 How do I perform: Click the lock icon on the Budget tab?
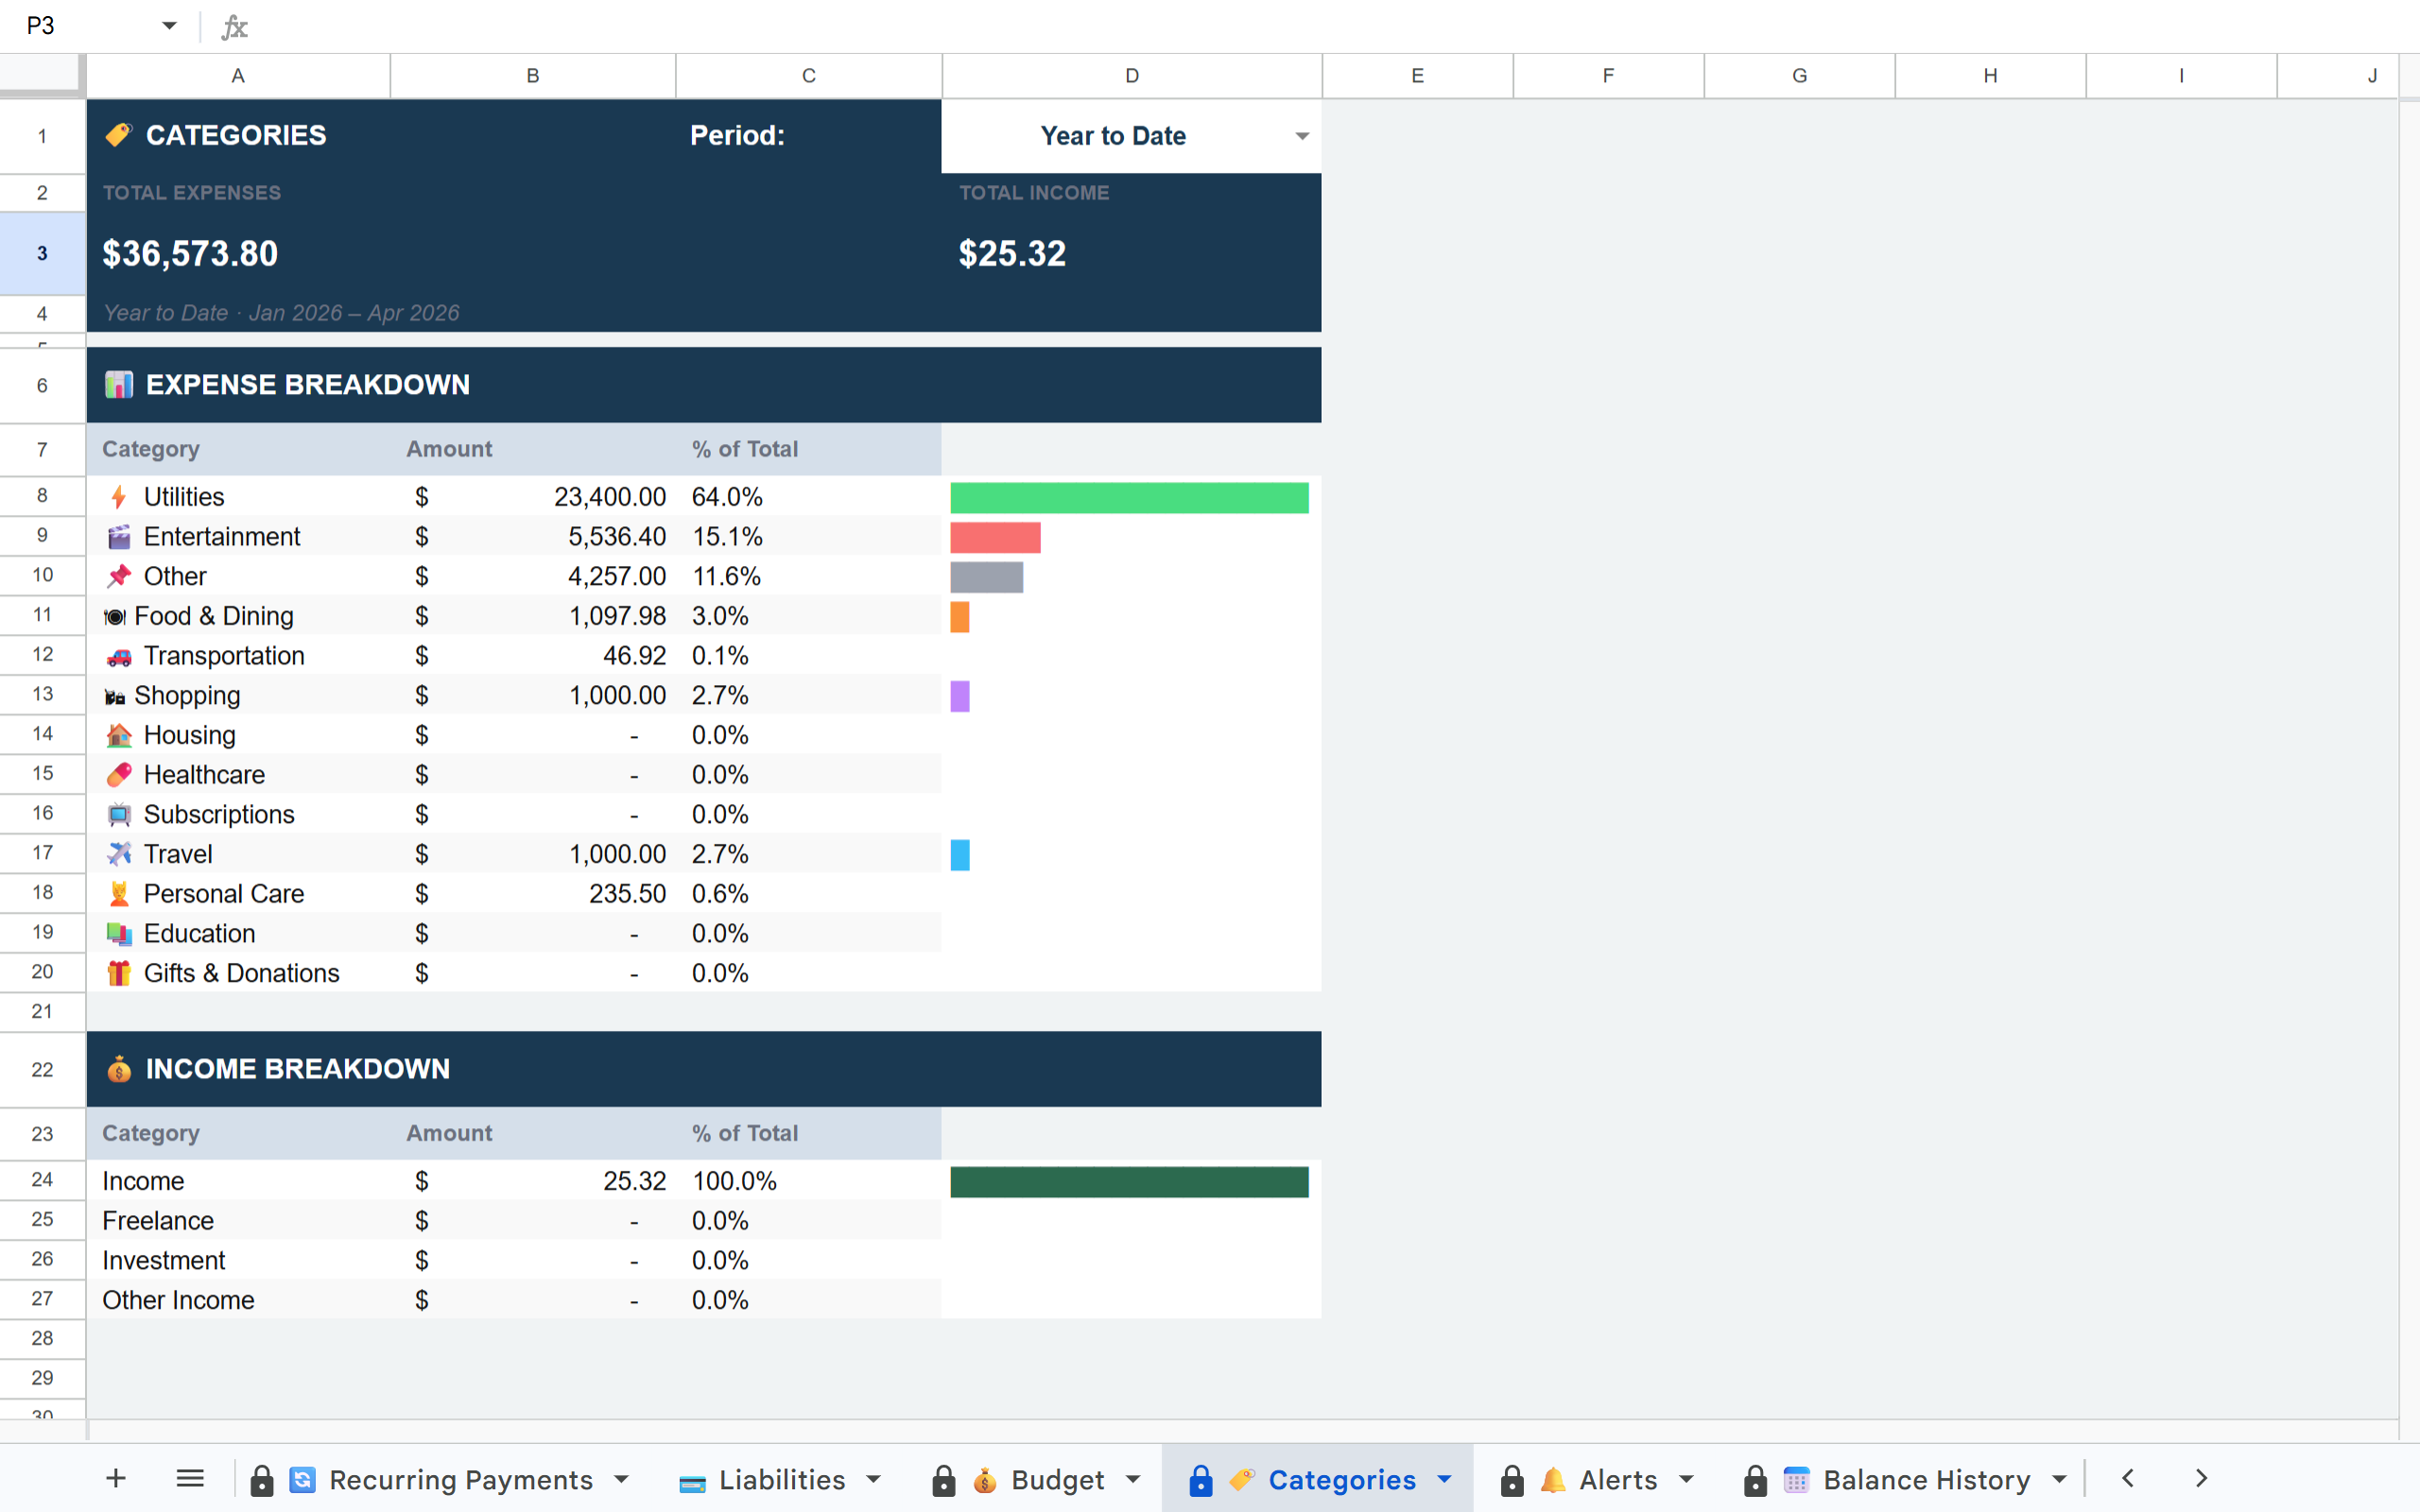tap(944, 1478)
